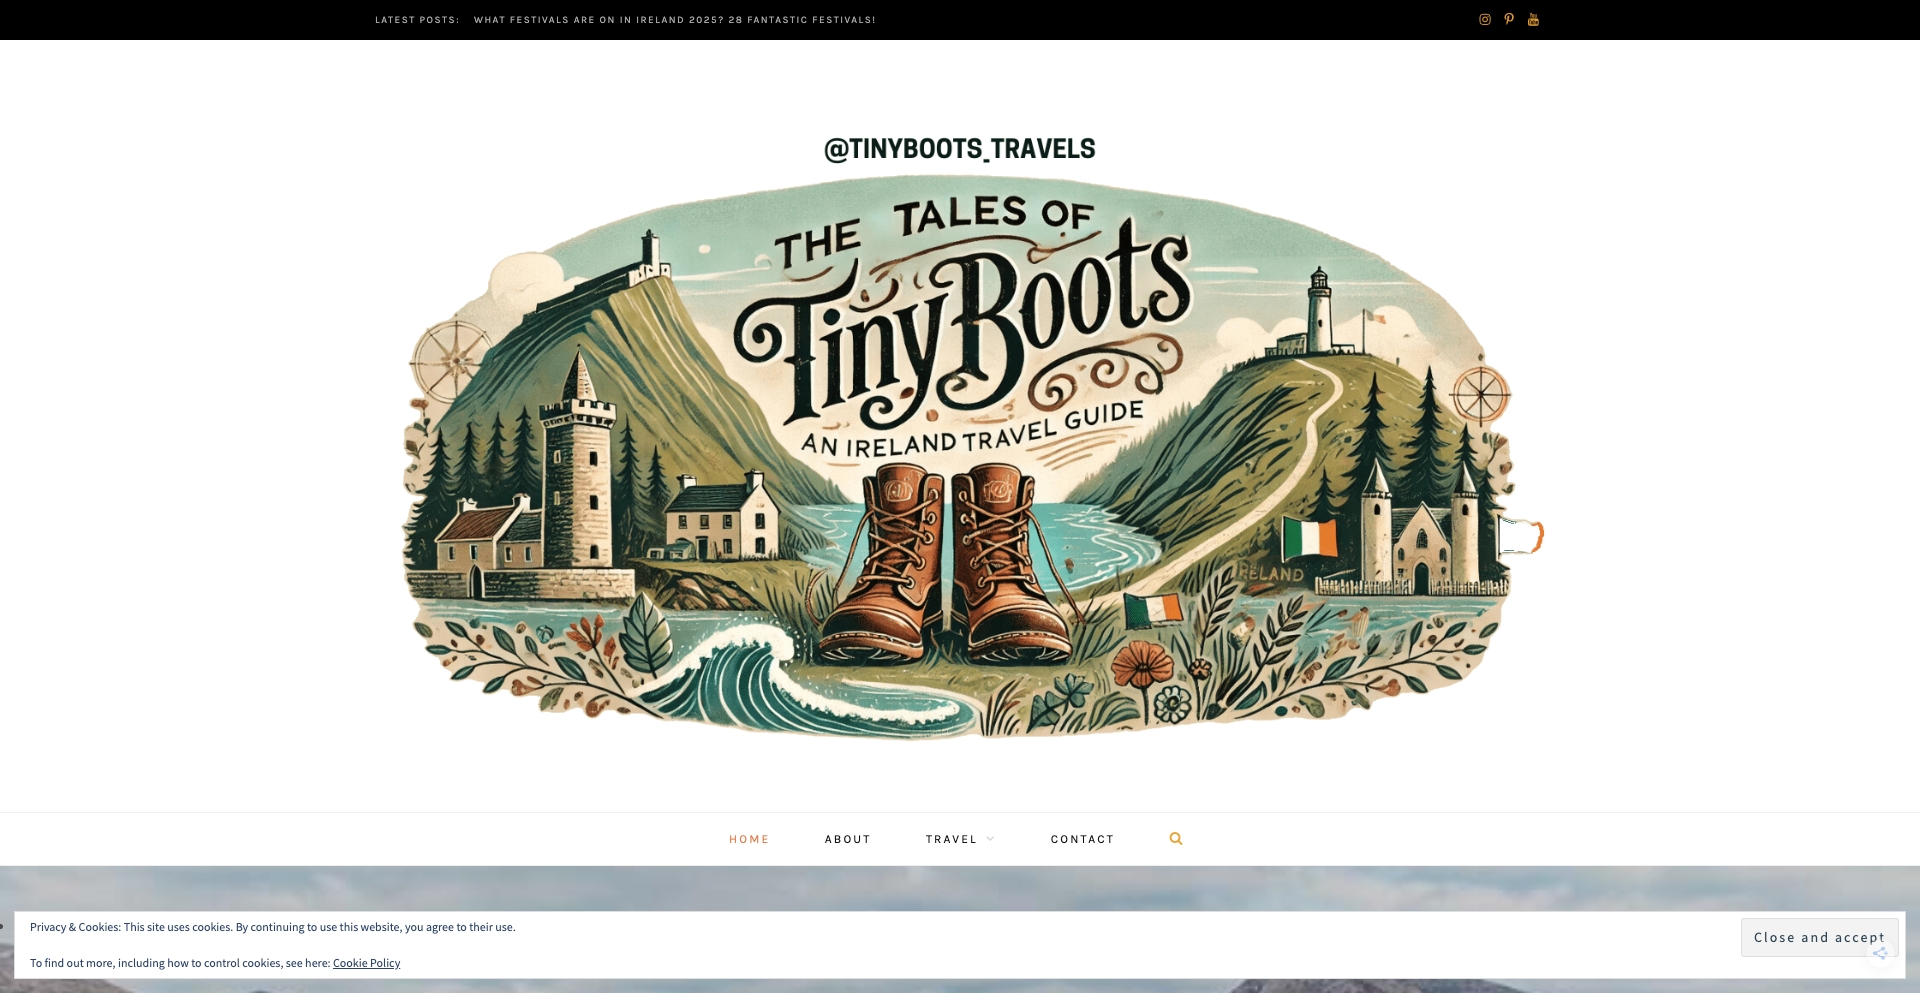Open the CONTACT page from the navigation

click(1082, 839)
